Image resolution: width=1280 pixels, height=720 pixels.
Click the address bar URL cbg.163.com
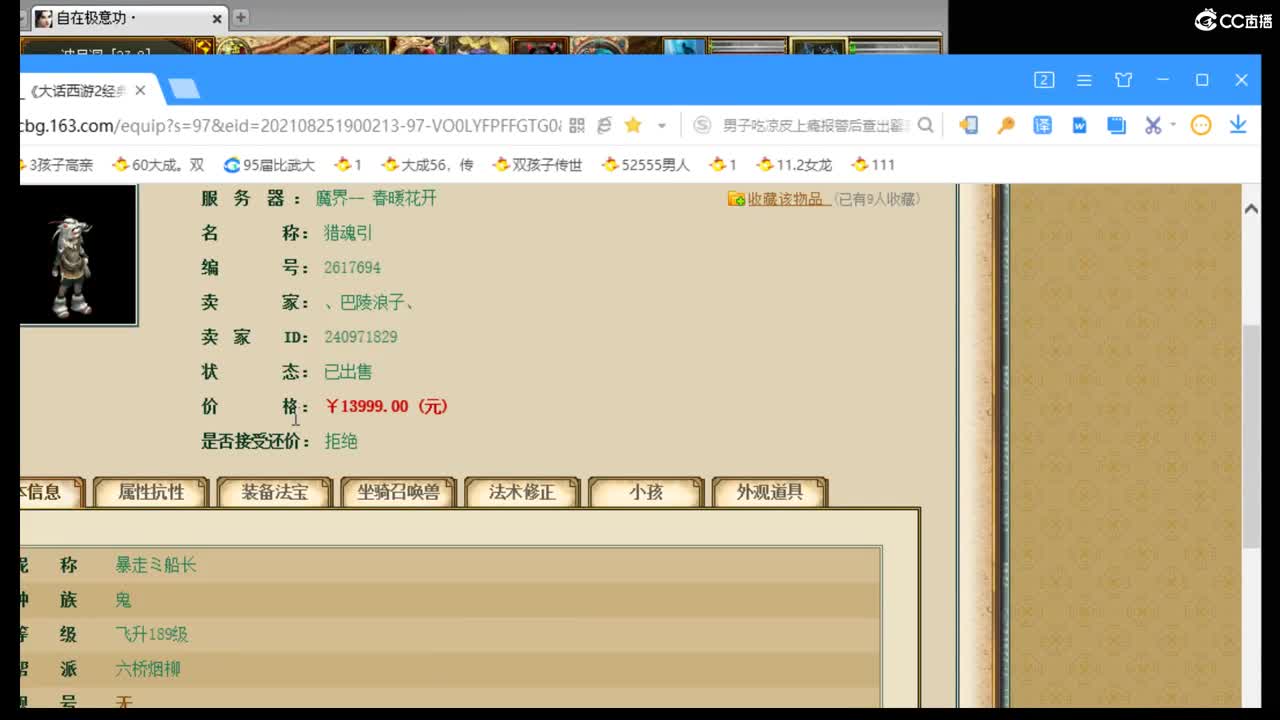pos(290,125)
